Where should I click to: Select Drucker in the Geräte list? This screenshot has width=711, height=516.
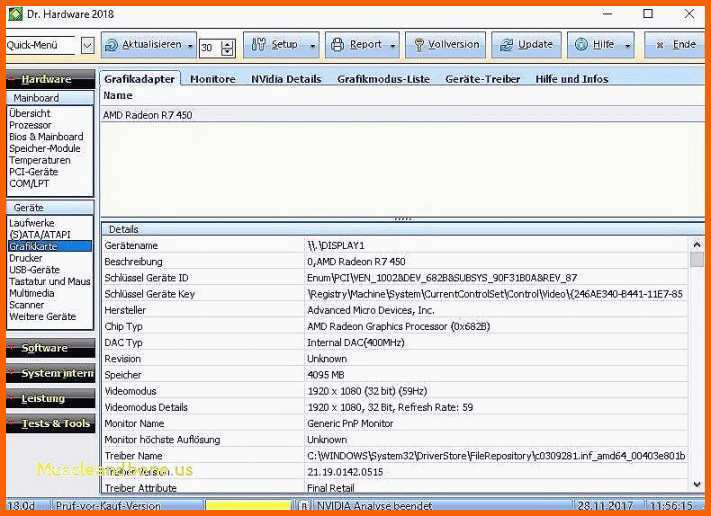(25, 258)
